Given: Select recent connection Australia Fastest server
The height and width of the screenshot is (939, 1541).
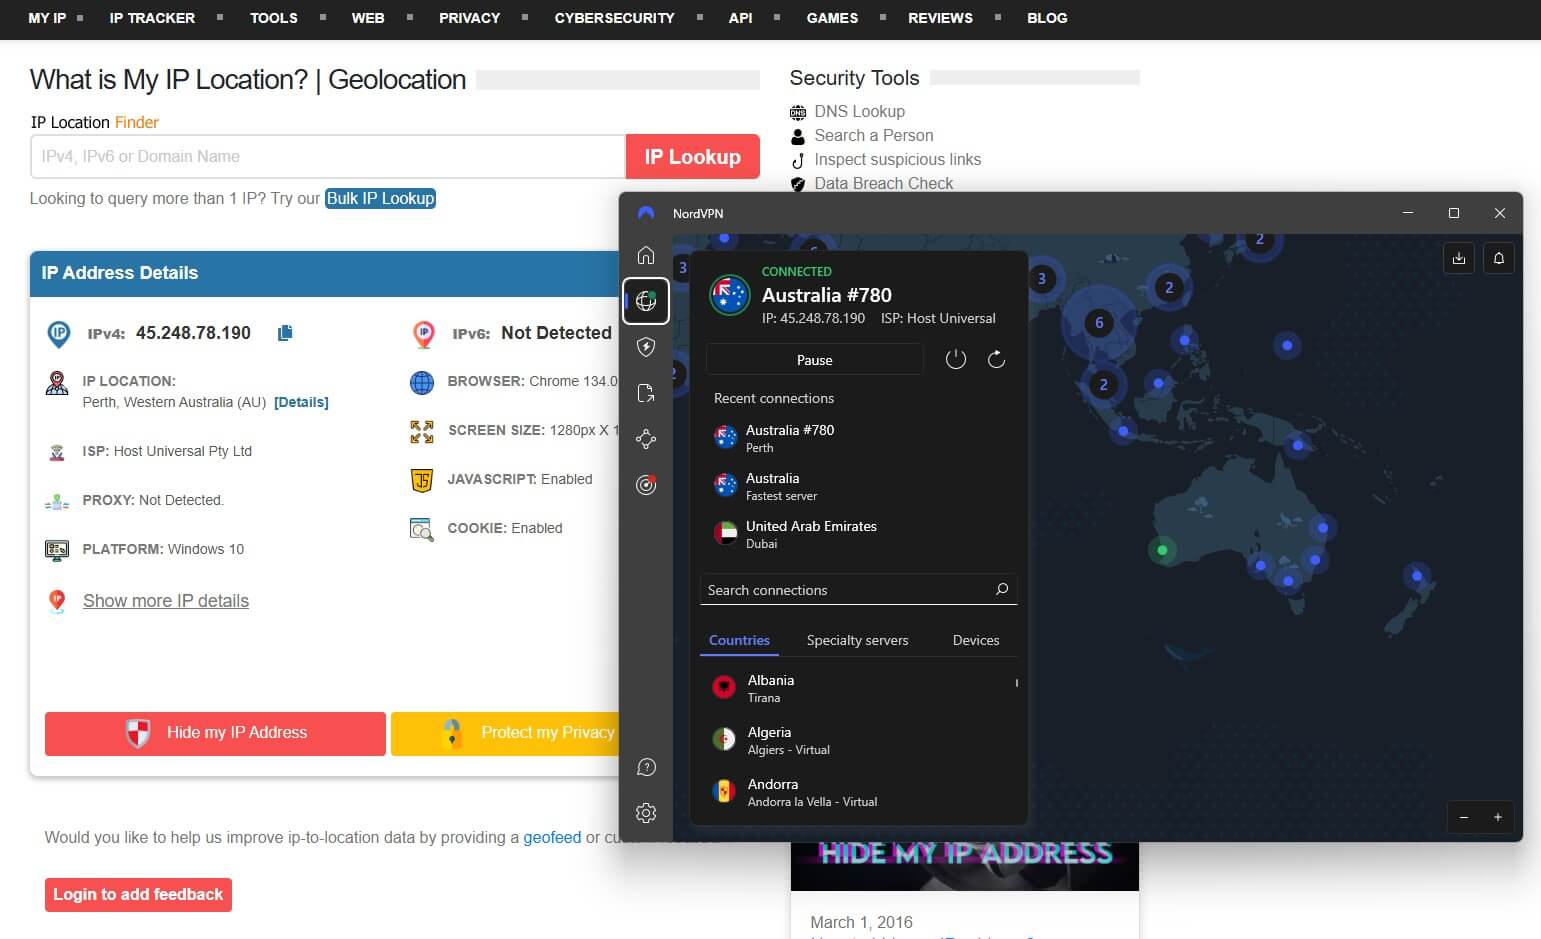Looking at the screenshot, I should tap(860, 486).
